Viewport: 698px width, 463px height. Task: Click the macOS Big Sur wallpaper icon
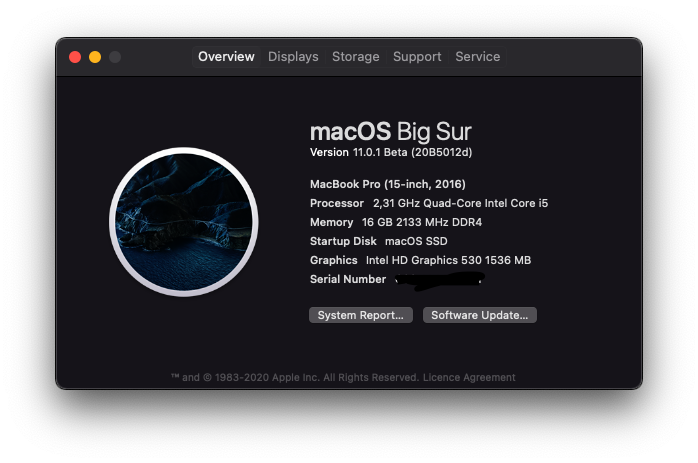click(x=184, y=222)
